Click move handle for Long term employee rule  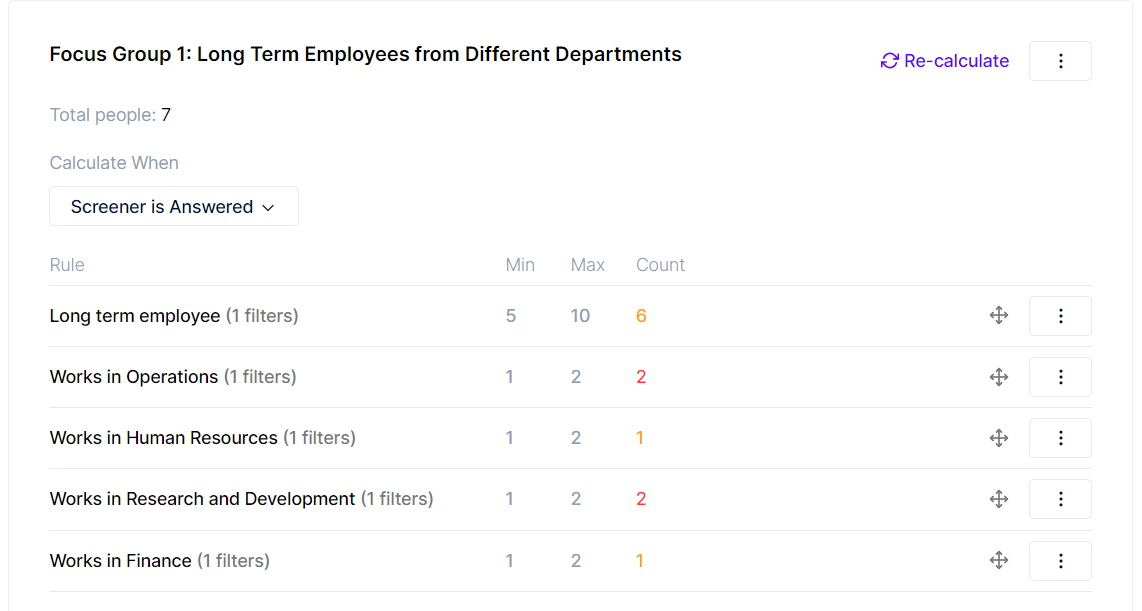998,316
